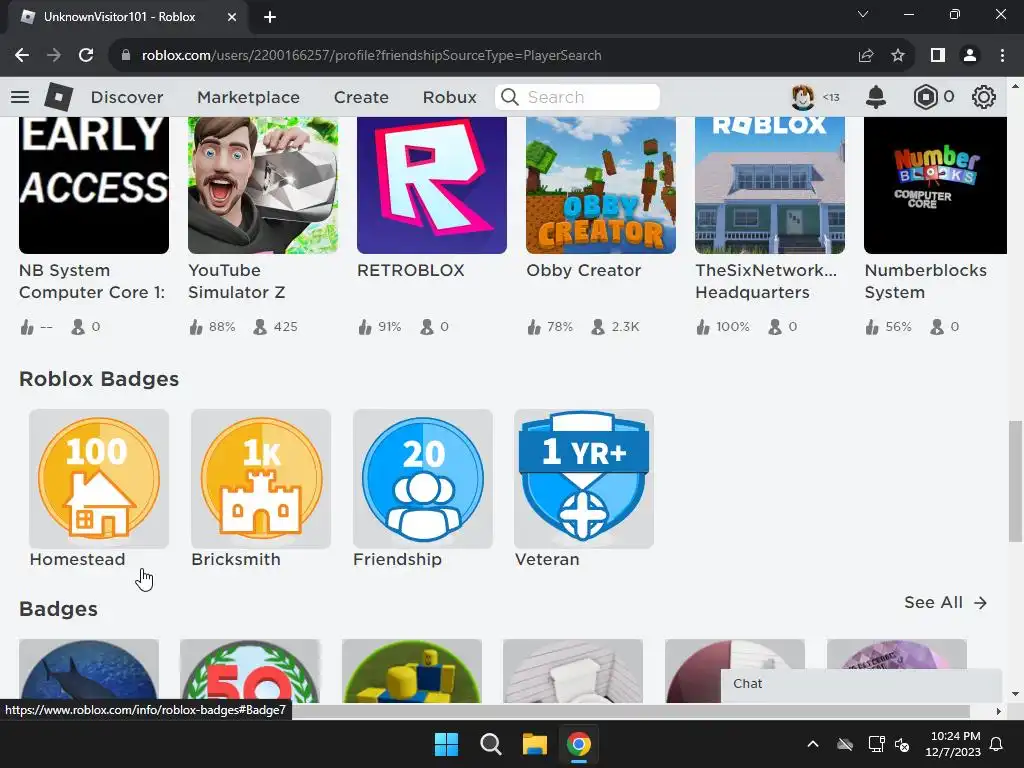Click See All badges link
The height and width of the screenshot is (768, 1024).
(x=945, y=603)
